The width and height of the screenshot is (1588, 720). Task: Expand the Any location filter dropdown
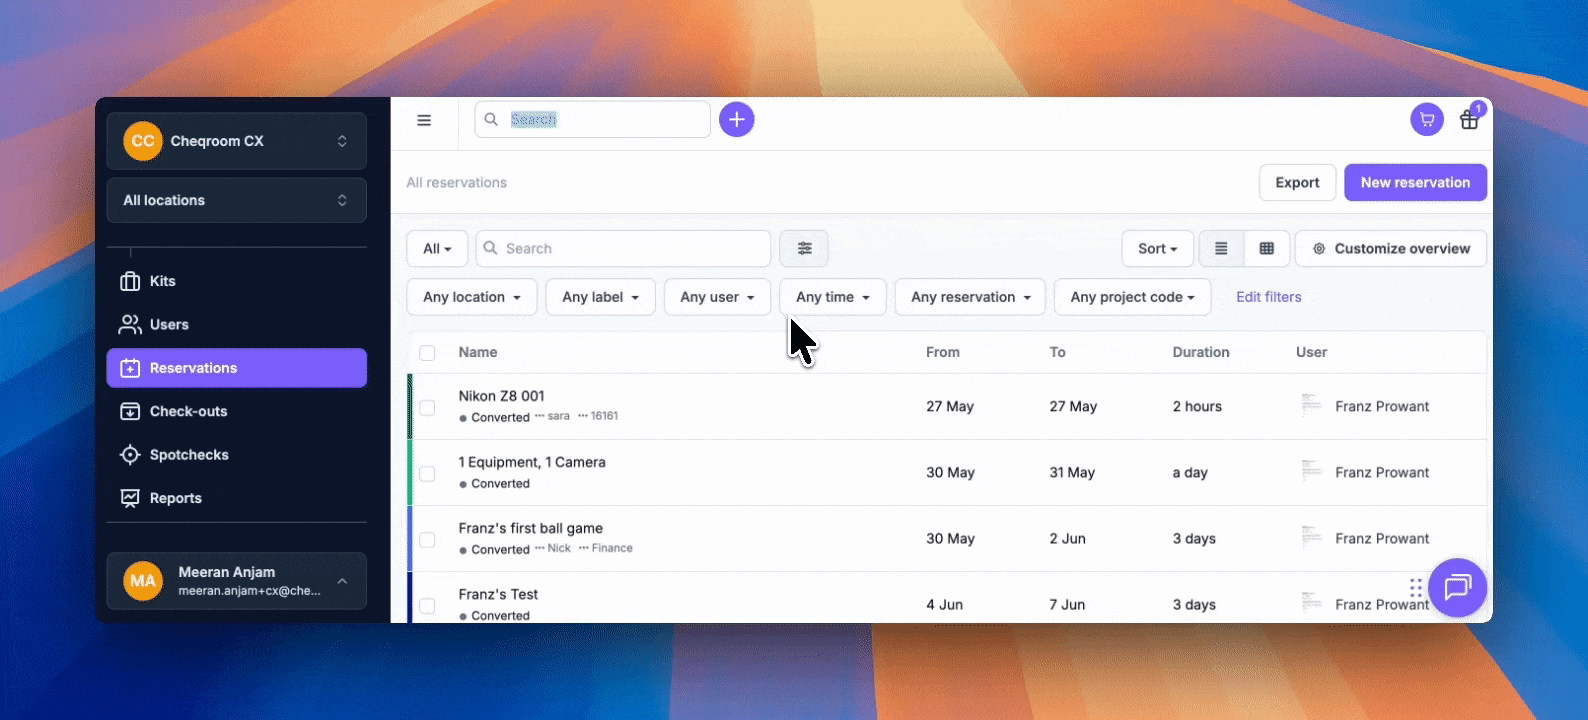471,297
